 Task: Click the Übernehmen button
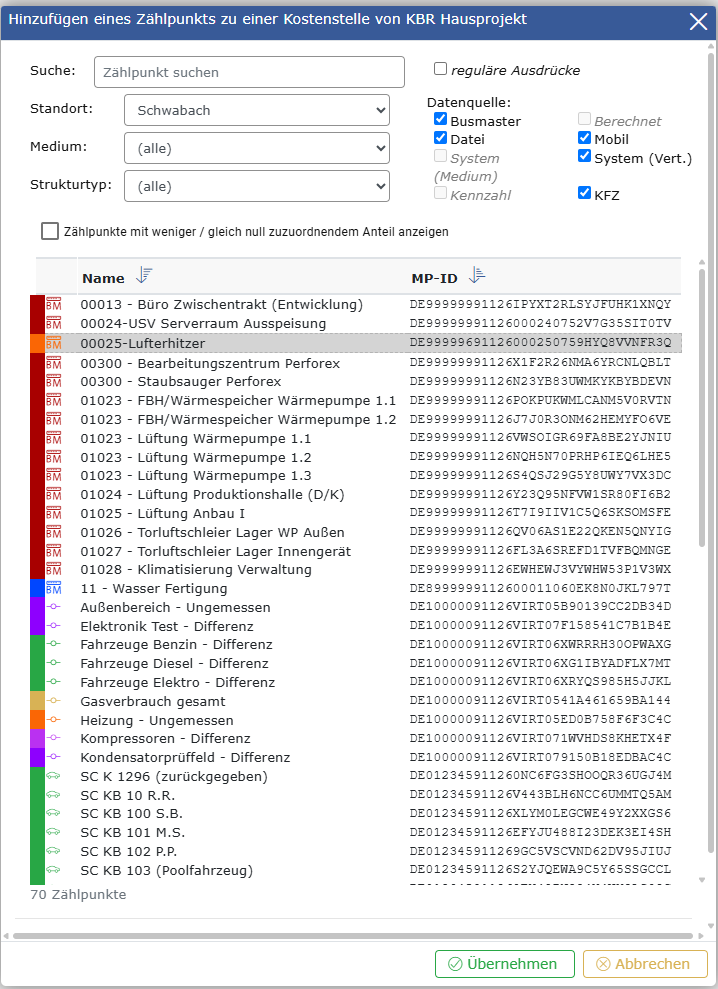504,964
